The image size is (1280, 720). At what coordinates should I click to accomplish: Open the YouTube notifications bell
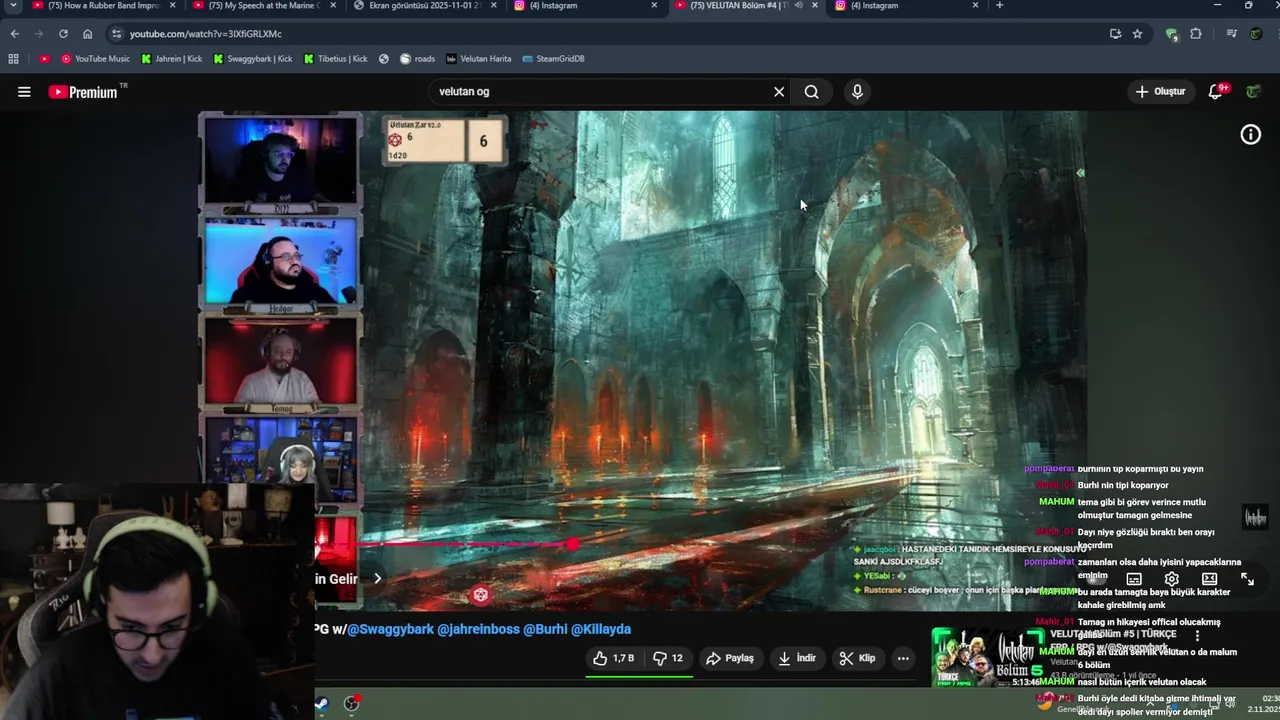[x=1216, y=92]
